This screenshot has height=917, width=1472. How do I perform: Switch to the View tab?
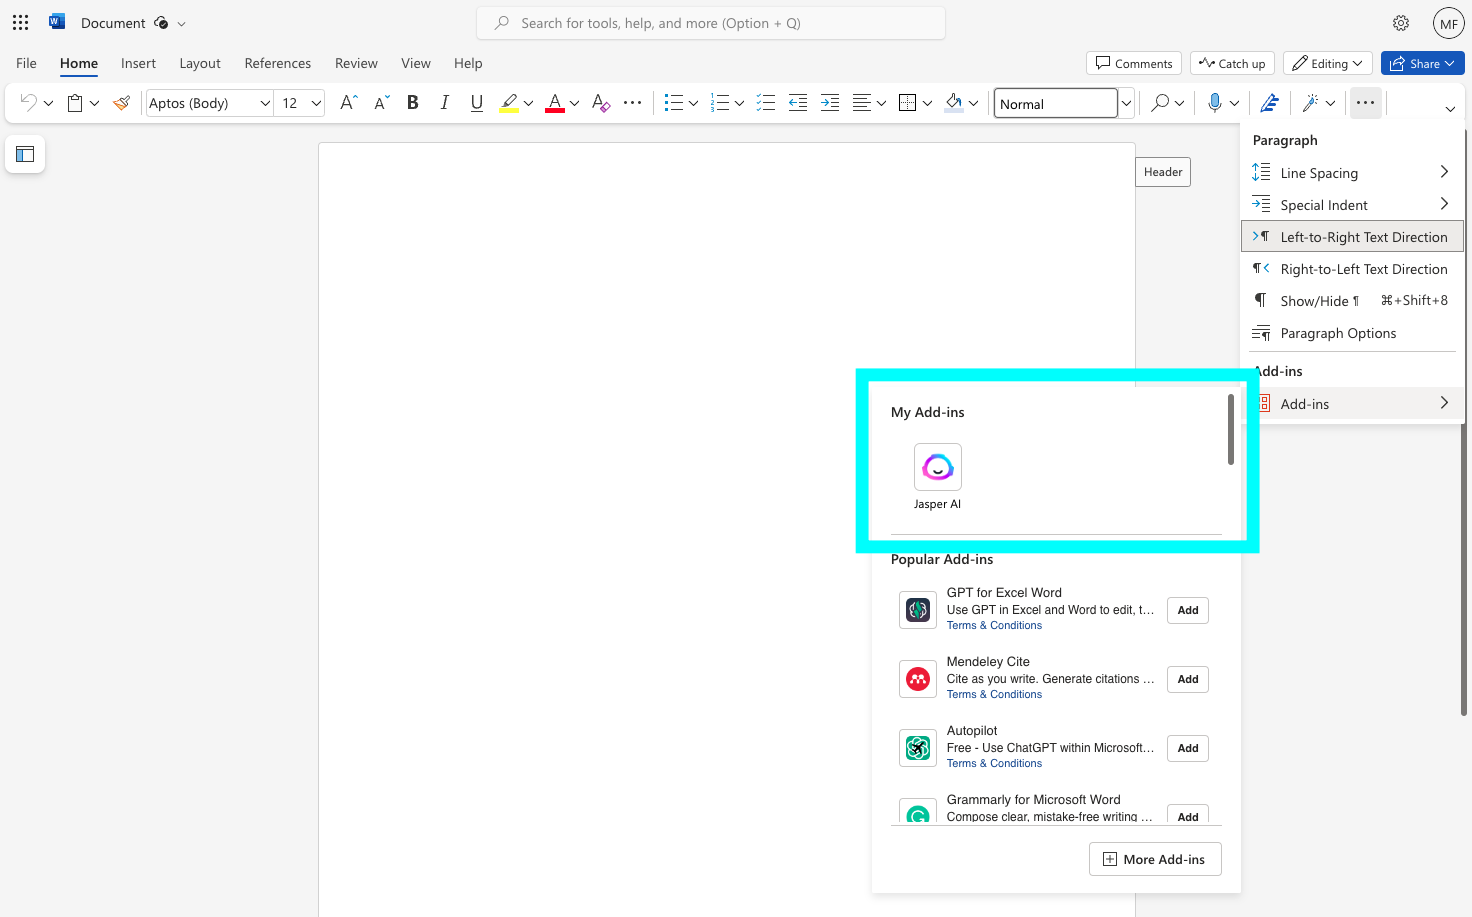click(x=416, y=63)
